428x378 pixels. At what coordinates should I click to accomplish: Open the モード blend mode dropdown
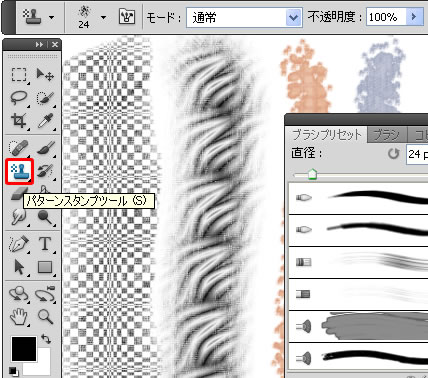click(x=244, y=17)
